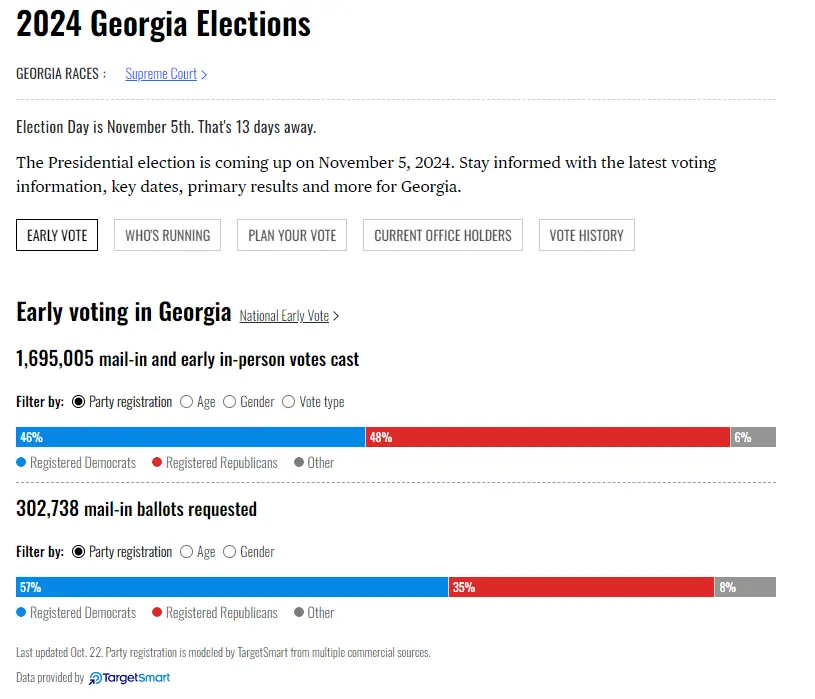Image resolution: width=815 pixels, height=699 pixels.
Task: Click red Registered Republicans legend dot under votes cast
Action: [x=157, y=463]
